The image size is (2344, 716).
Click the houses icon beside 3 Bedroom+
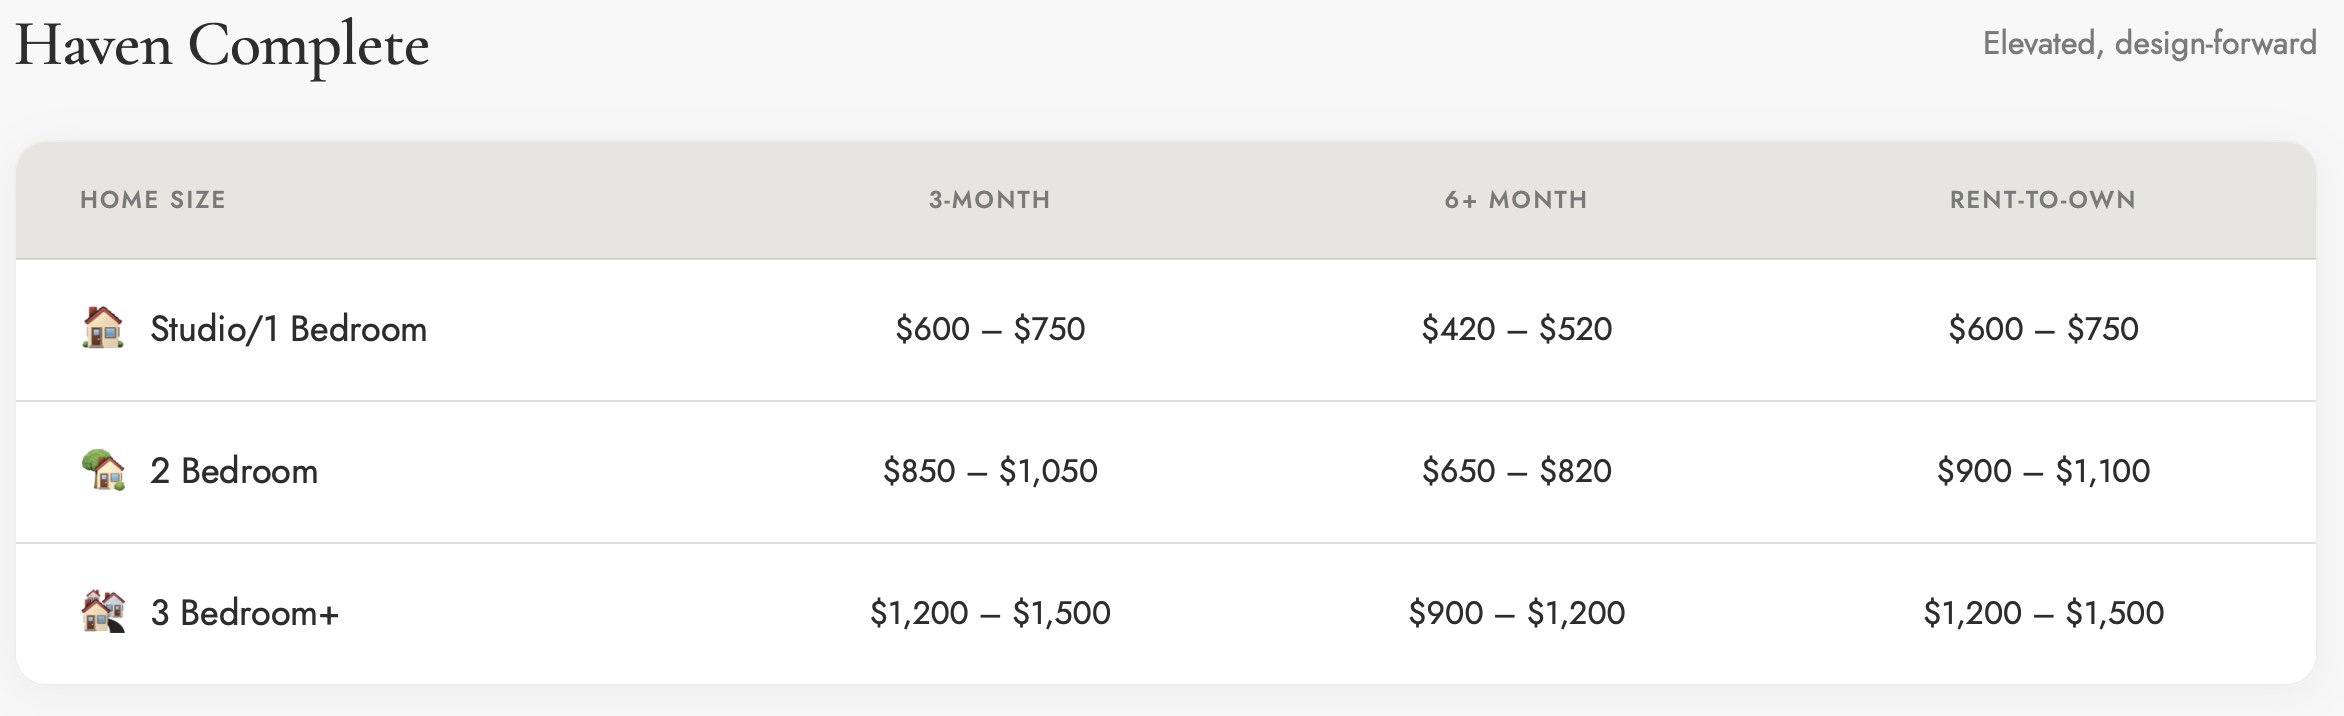tap(103, 612)
